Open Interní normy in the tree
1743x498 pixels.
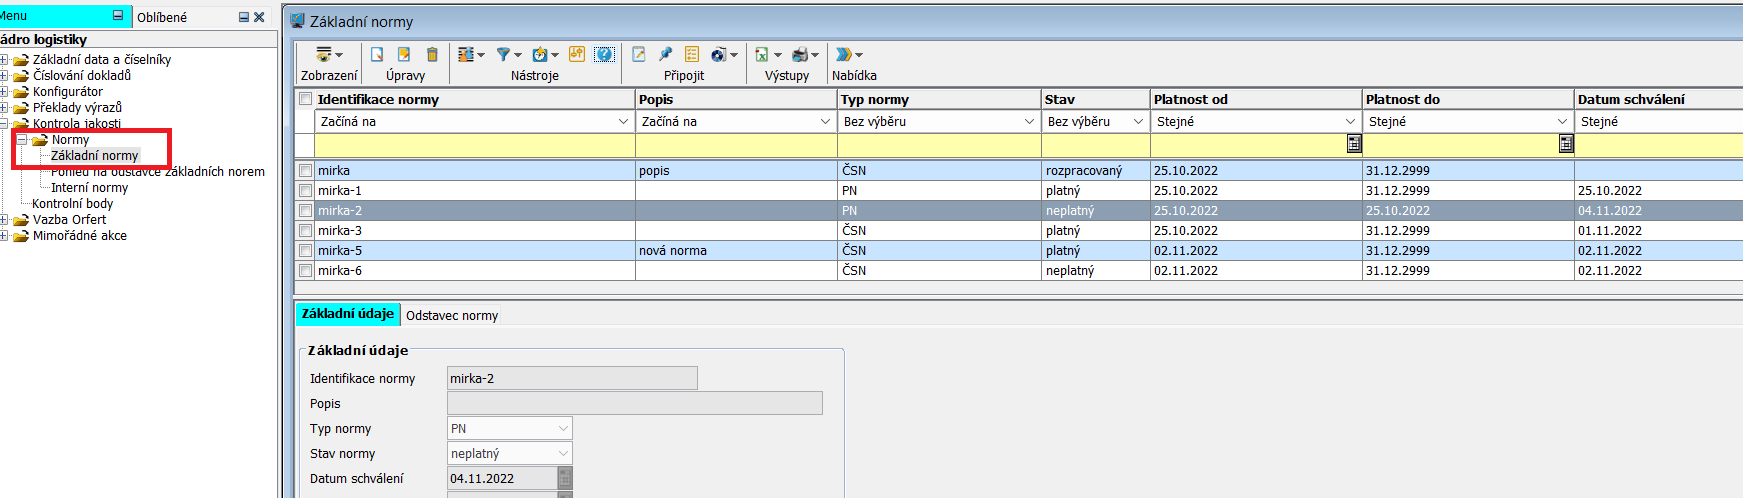89,188
